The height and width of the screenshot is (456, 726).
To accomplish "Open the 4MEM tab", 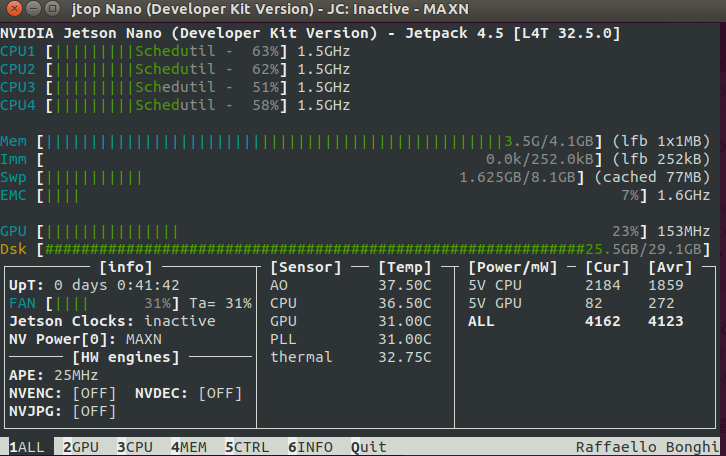I will [x=189, y=447].
